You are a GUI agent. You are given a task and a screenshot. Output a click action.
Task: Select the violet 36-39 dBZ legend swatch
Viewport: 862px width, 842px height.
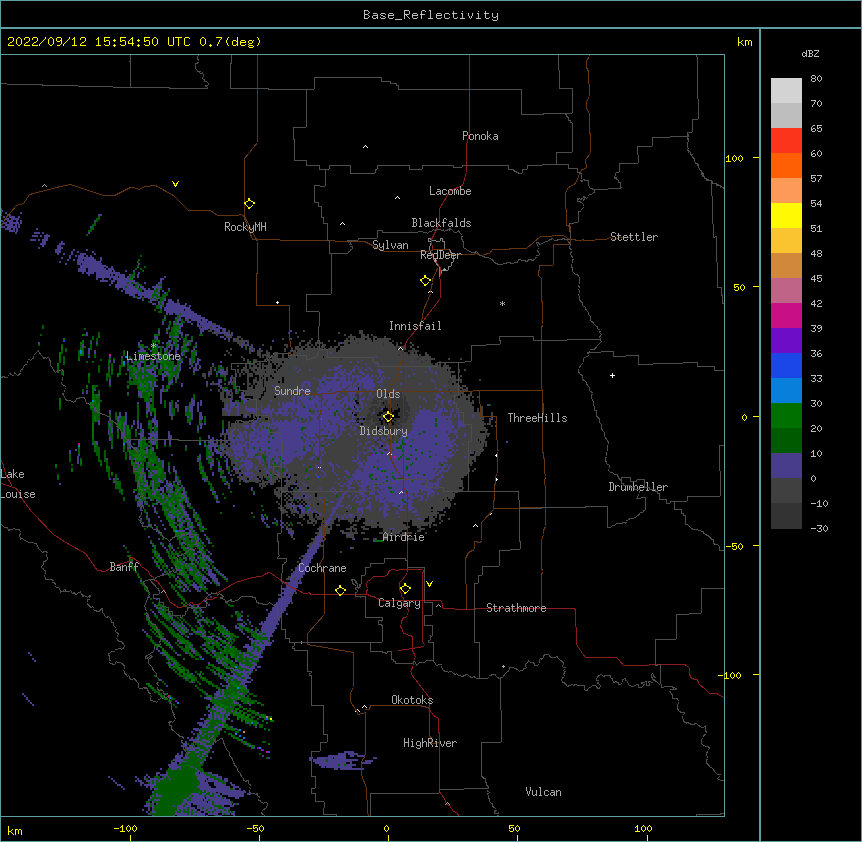coord(786,341)
